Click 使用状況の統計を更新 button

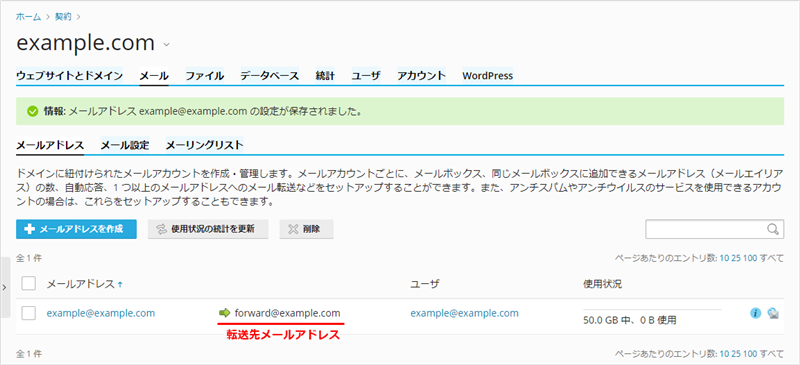tap(208, 229)
